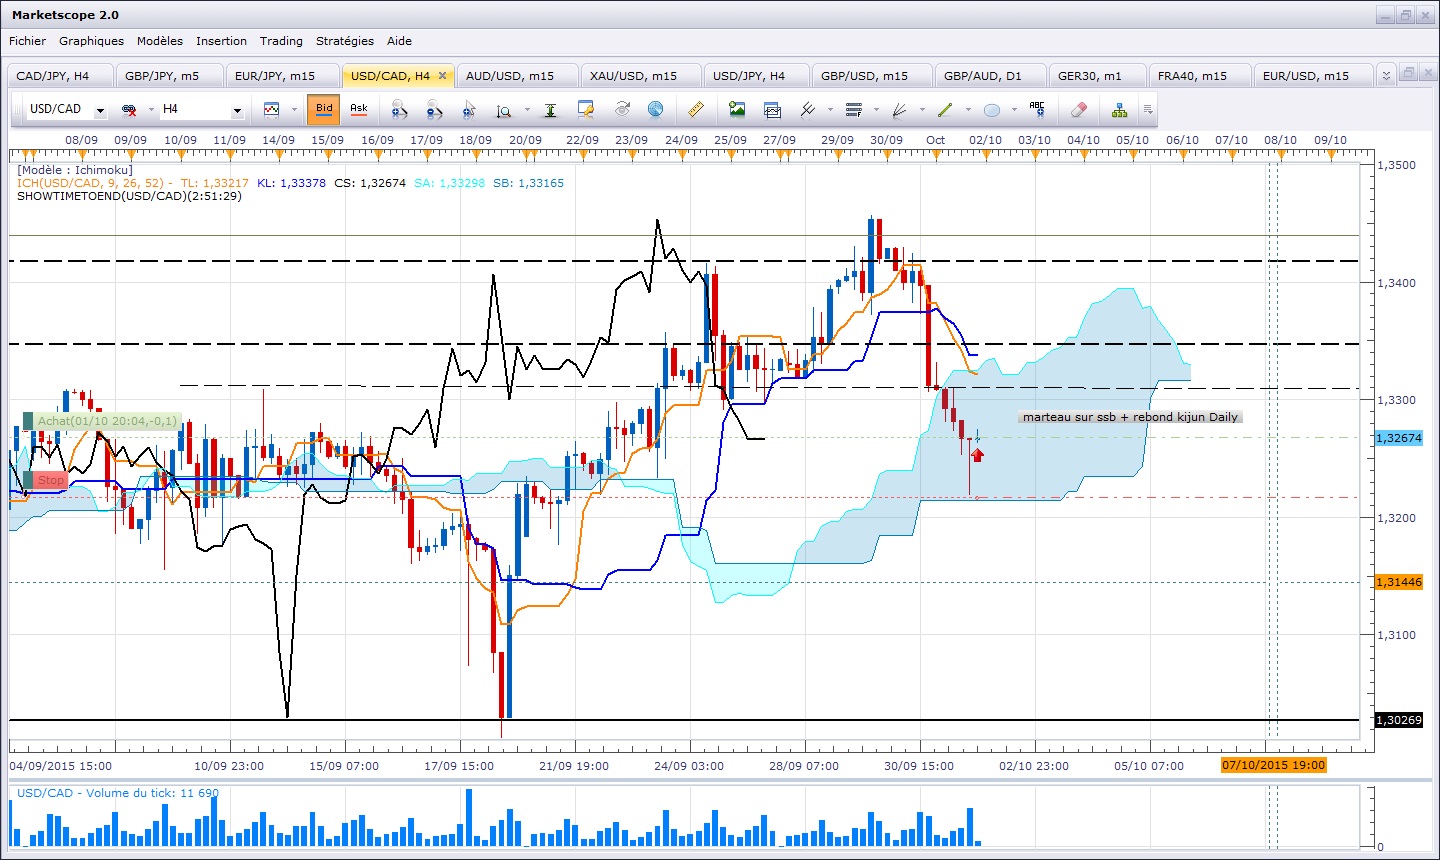Image resolution: width=1440 pixels, height=860 pixels.
Task: Open the Aide menu
Action: [x=399, y=41]
